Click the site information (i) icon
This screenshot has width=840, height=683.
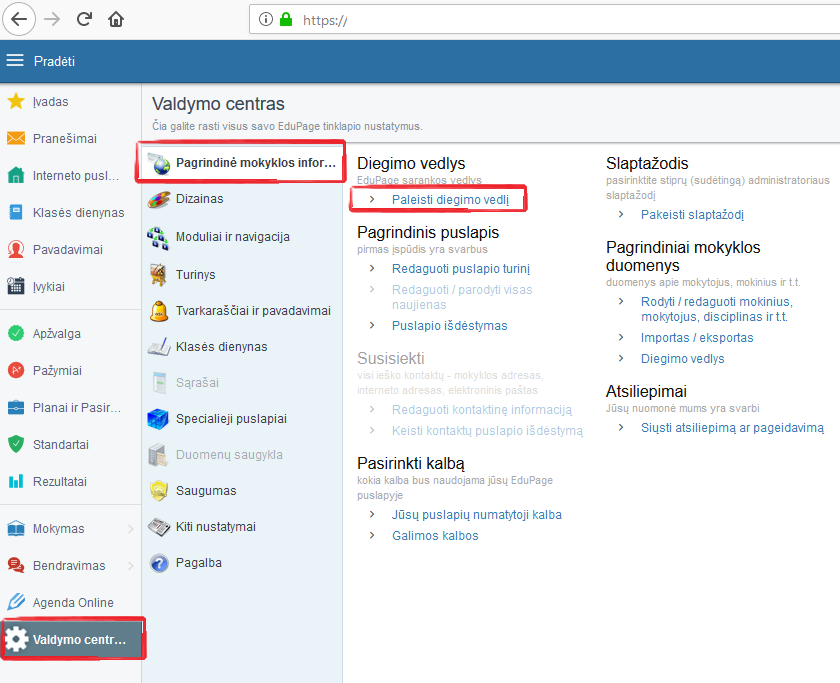click(x=265, y=19)
